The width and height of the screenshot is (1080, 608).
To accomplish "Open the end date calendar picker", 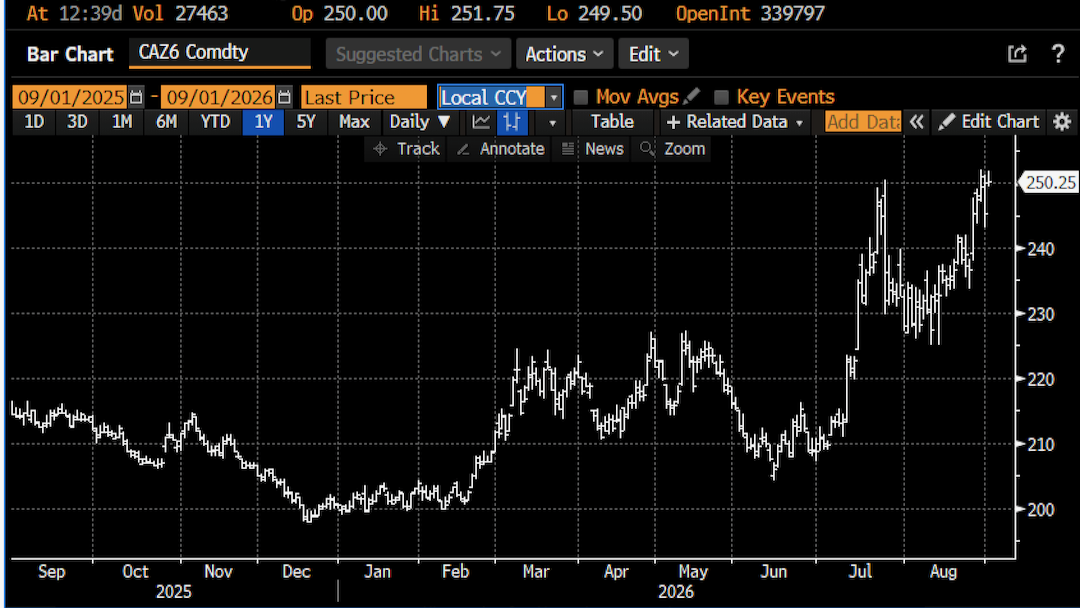I will (x=284, y=97).
